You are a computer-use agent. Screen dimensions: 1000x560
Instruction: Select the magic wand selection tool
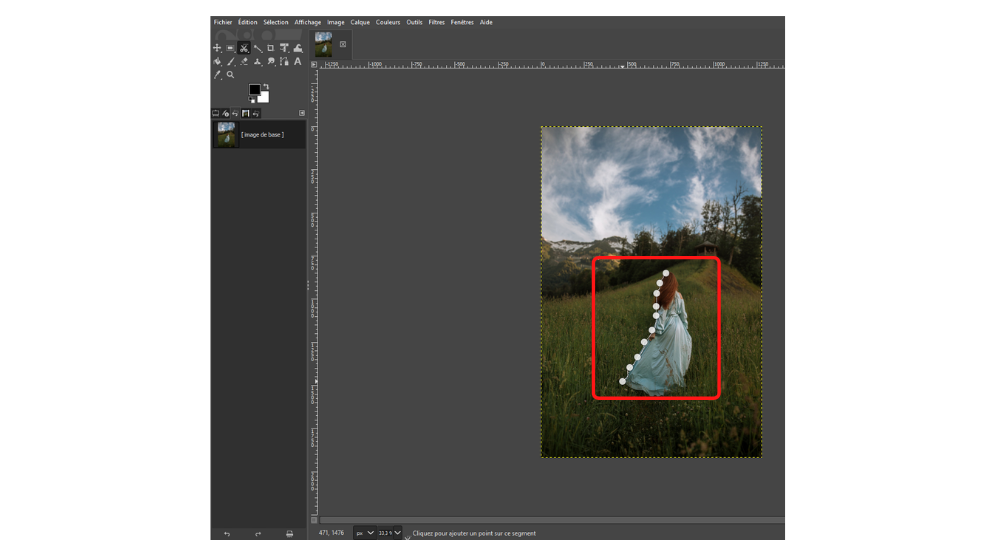(258, 48)
